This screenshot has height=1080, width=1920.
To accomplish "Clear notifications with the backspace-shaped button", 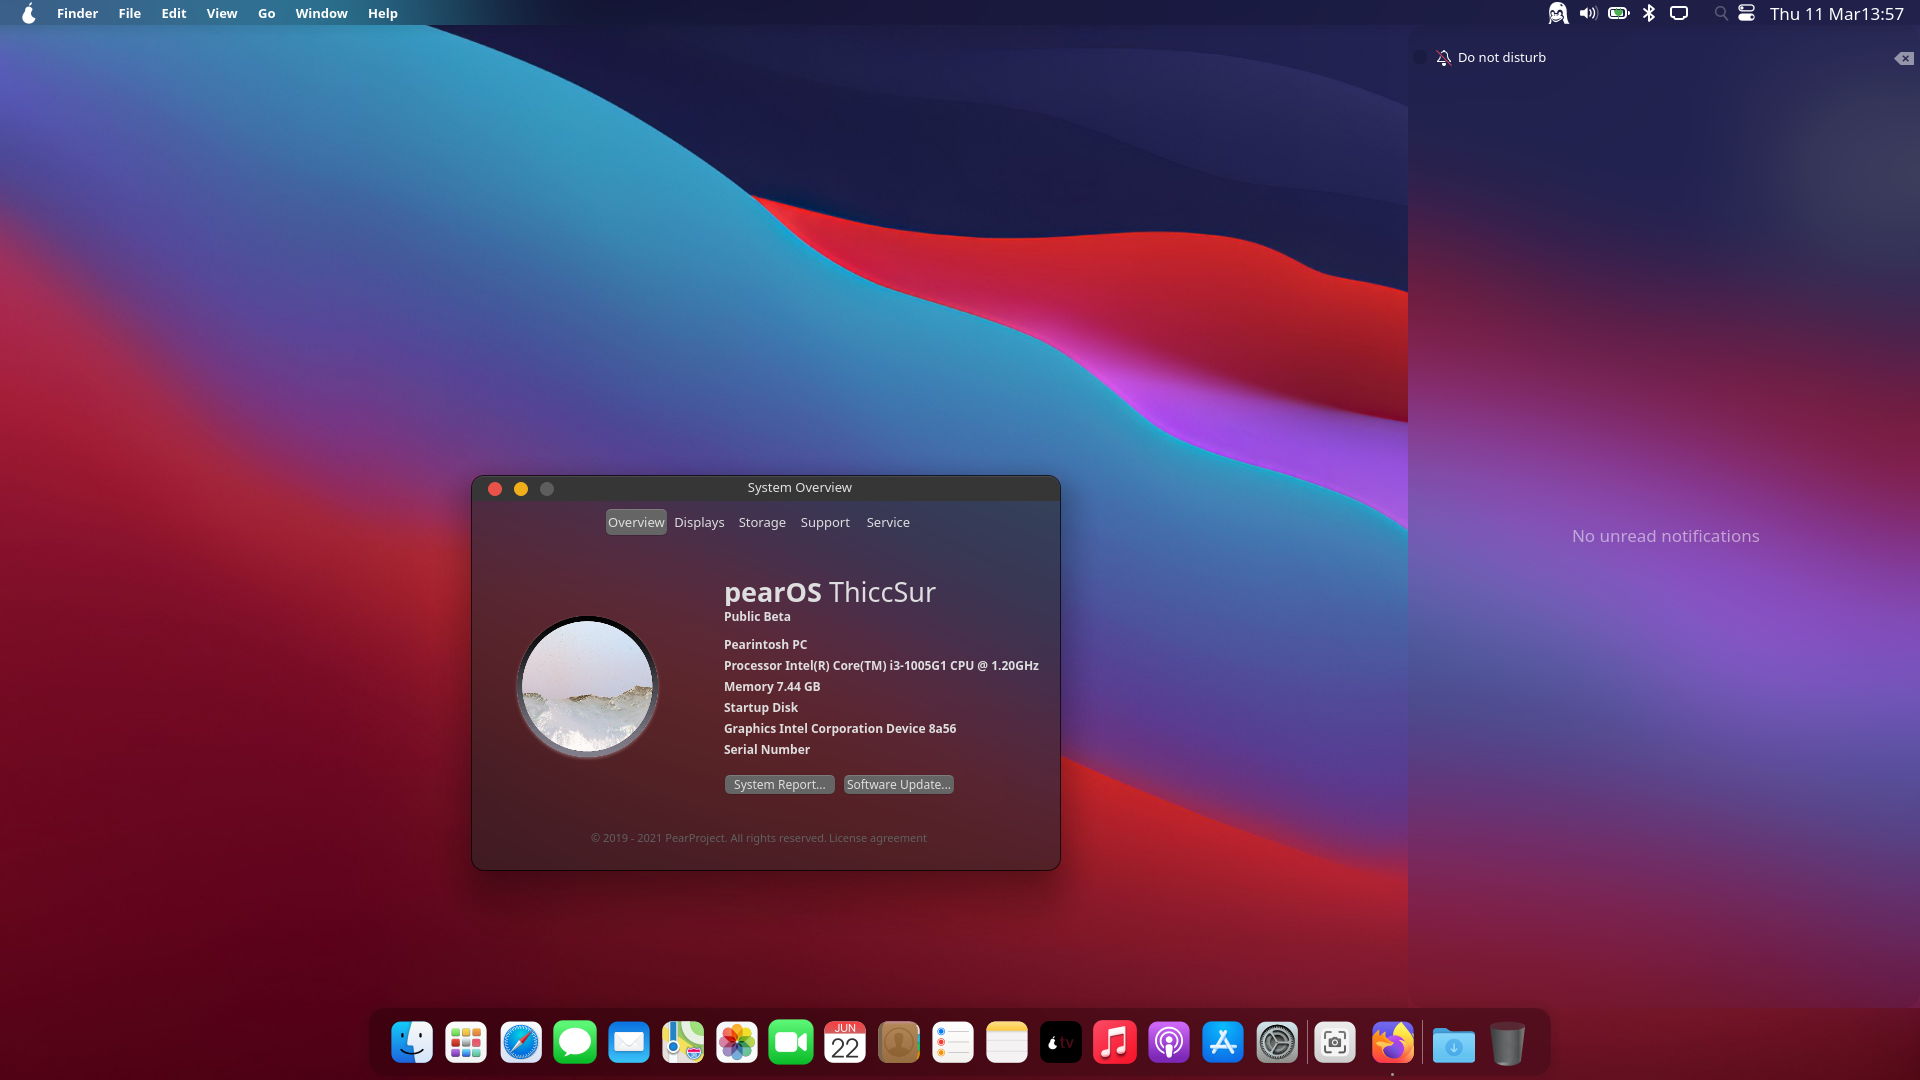I will 1904,58.
